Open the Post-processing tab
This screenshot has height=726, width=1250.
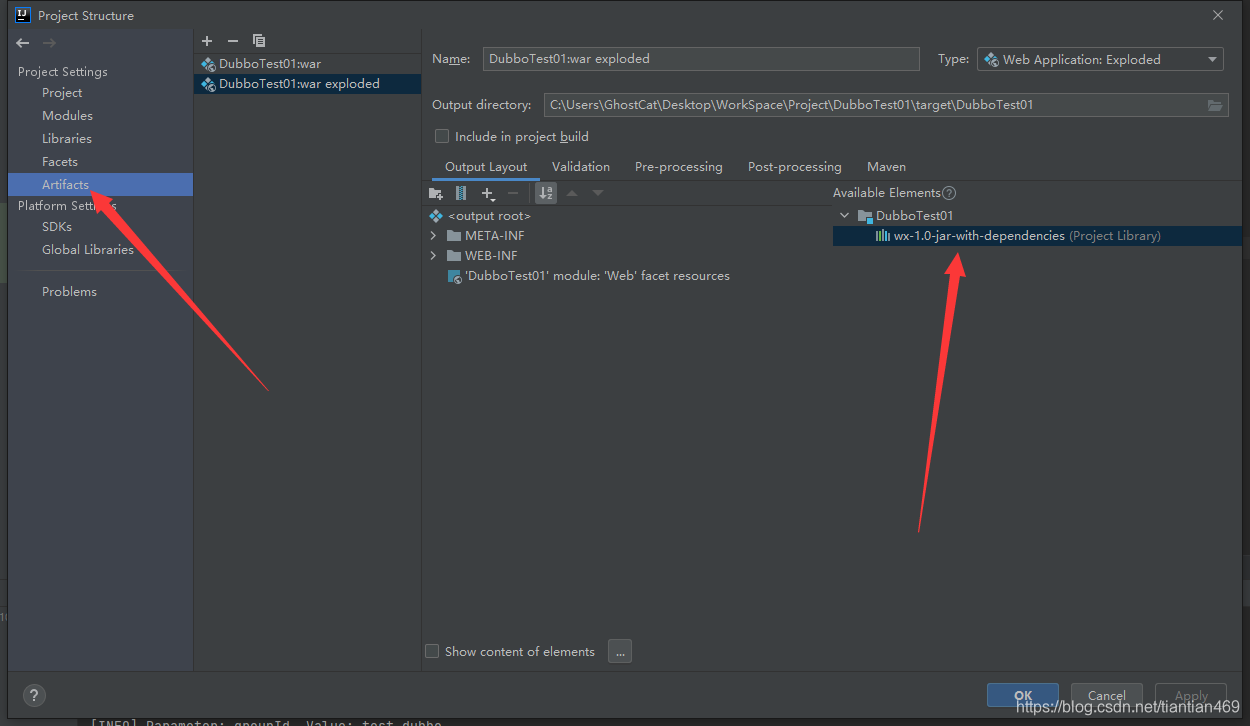[795, 167]
